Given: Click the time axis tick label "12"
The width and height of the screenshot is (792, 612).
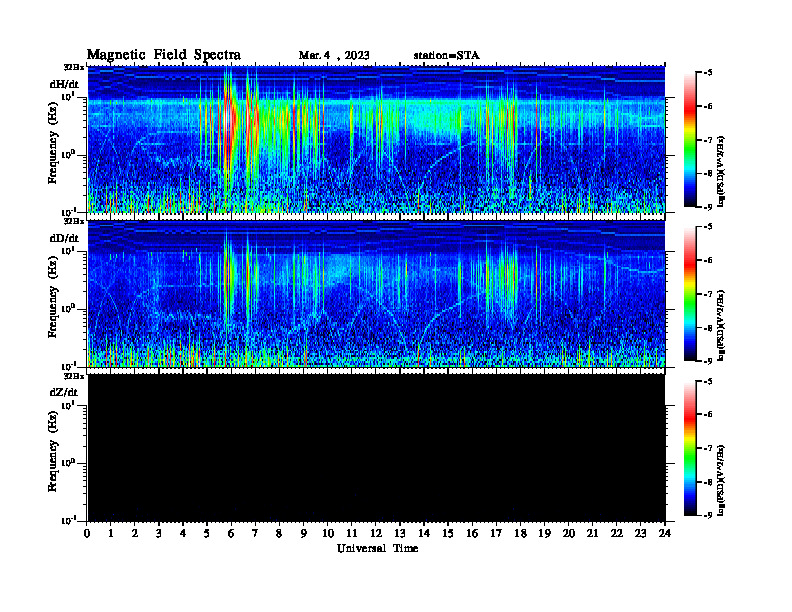Looking at the screenshot, I should point(376,533).
